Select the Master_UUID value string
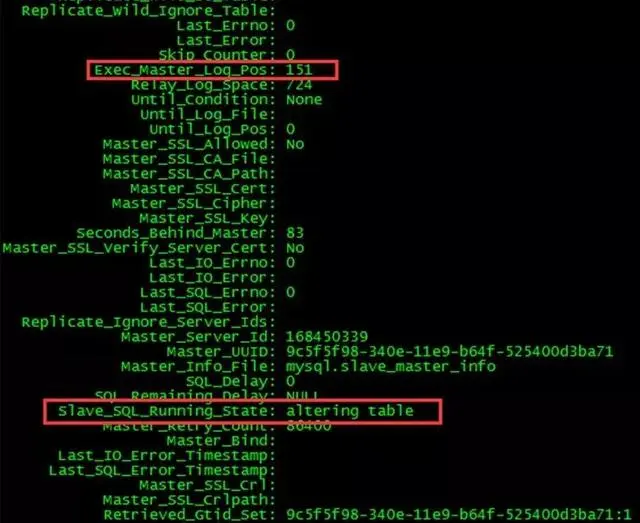The image size is (640, 523). [x=449, y=352]
